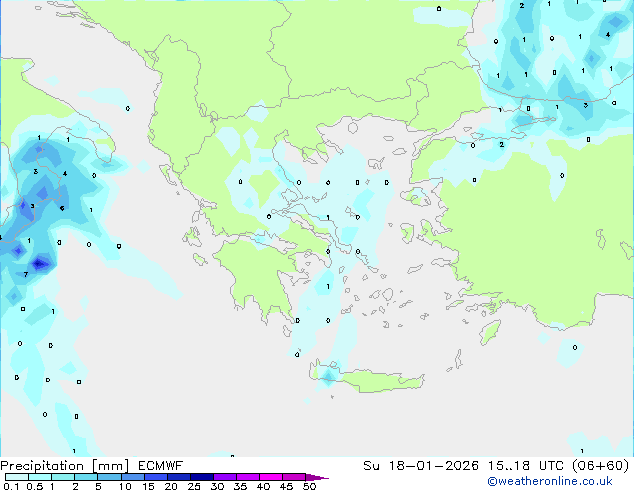
Task: Select the legend swatch for 20 to 25 mm
Action: click(179, 477)
